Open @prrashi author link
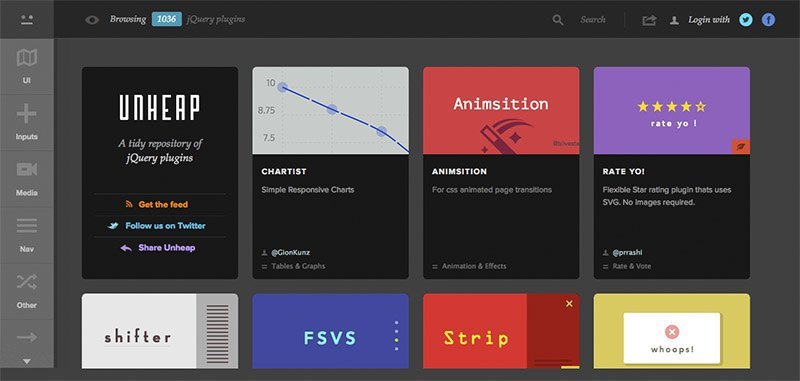 (x=628, y=252)
